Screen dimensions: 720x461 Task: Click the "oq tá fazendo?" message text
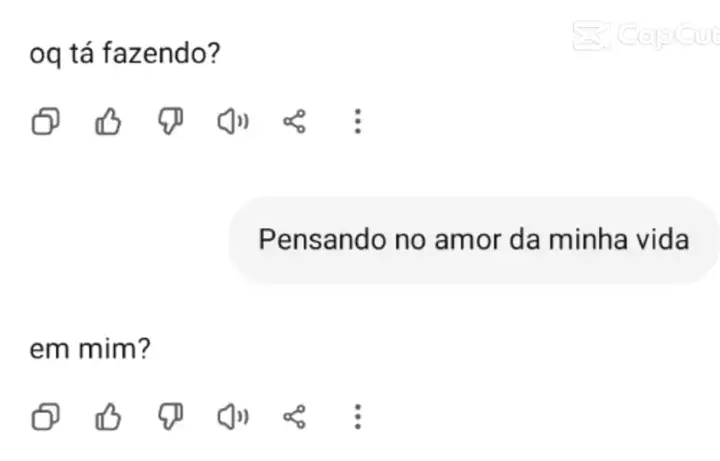pos(125,54)
